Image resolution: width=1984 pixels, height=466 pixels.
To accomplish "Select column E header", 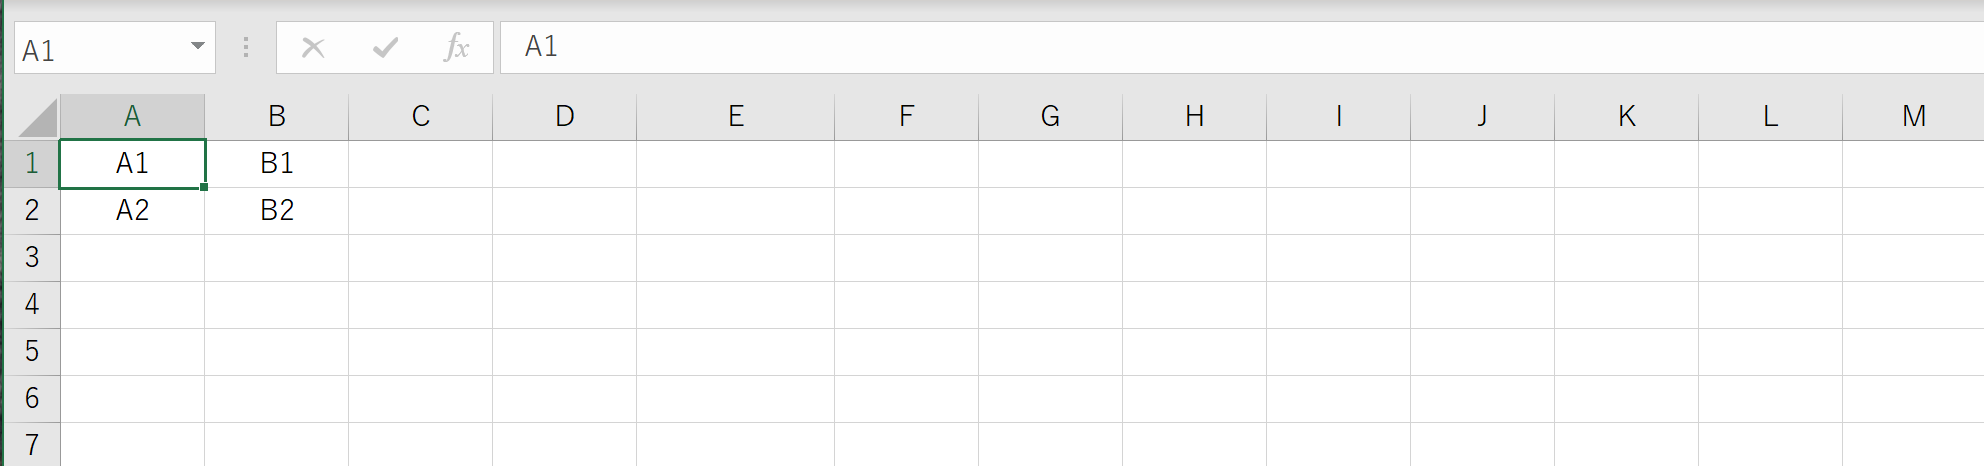I will (x=736, y=117).
